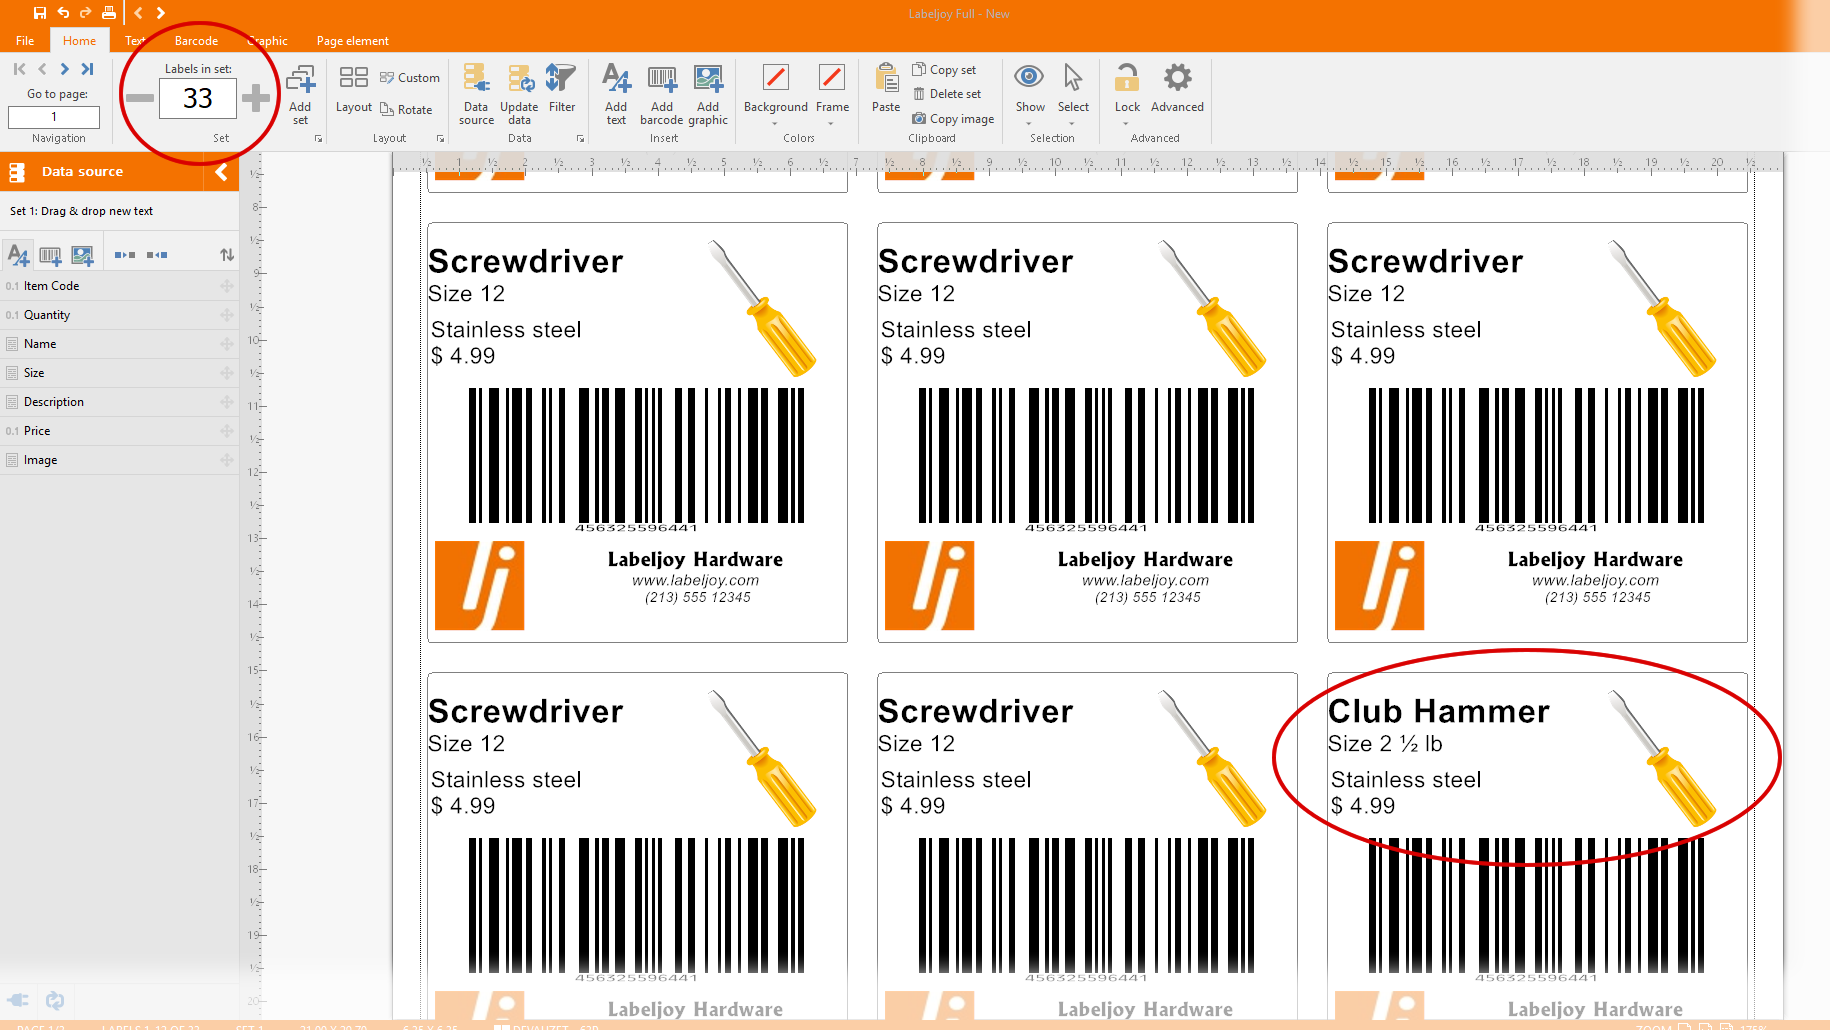This screenshot has height=1030, width=1830.
Task: Select drag-and-drop new barcode mode
Action: click(50, 255)
